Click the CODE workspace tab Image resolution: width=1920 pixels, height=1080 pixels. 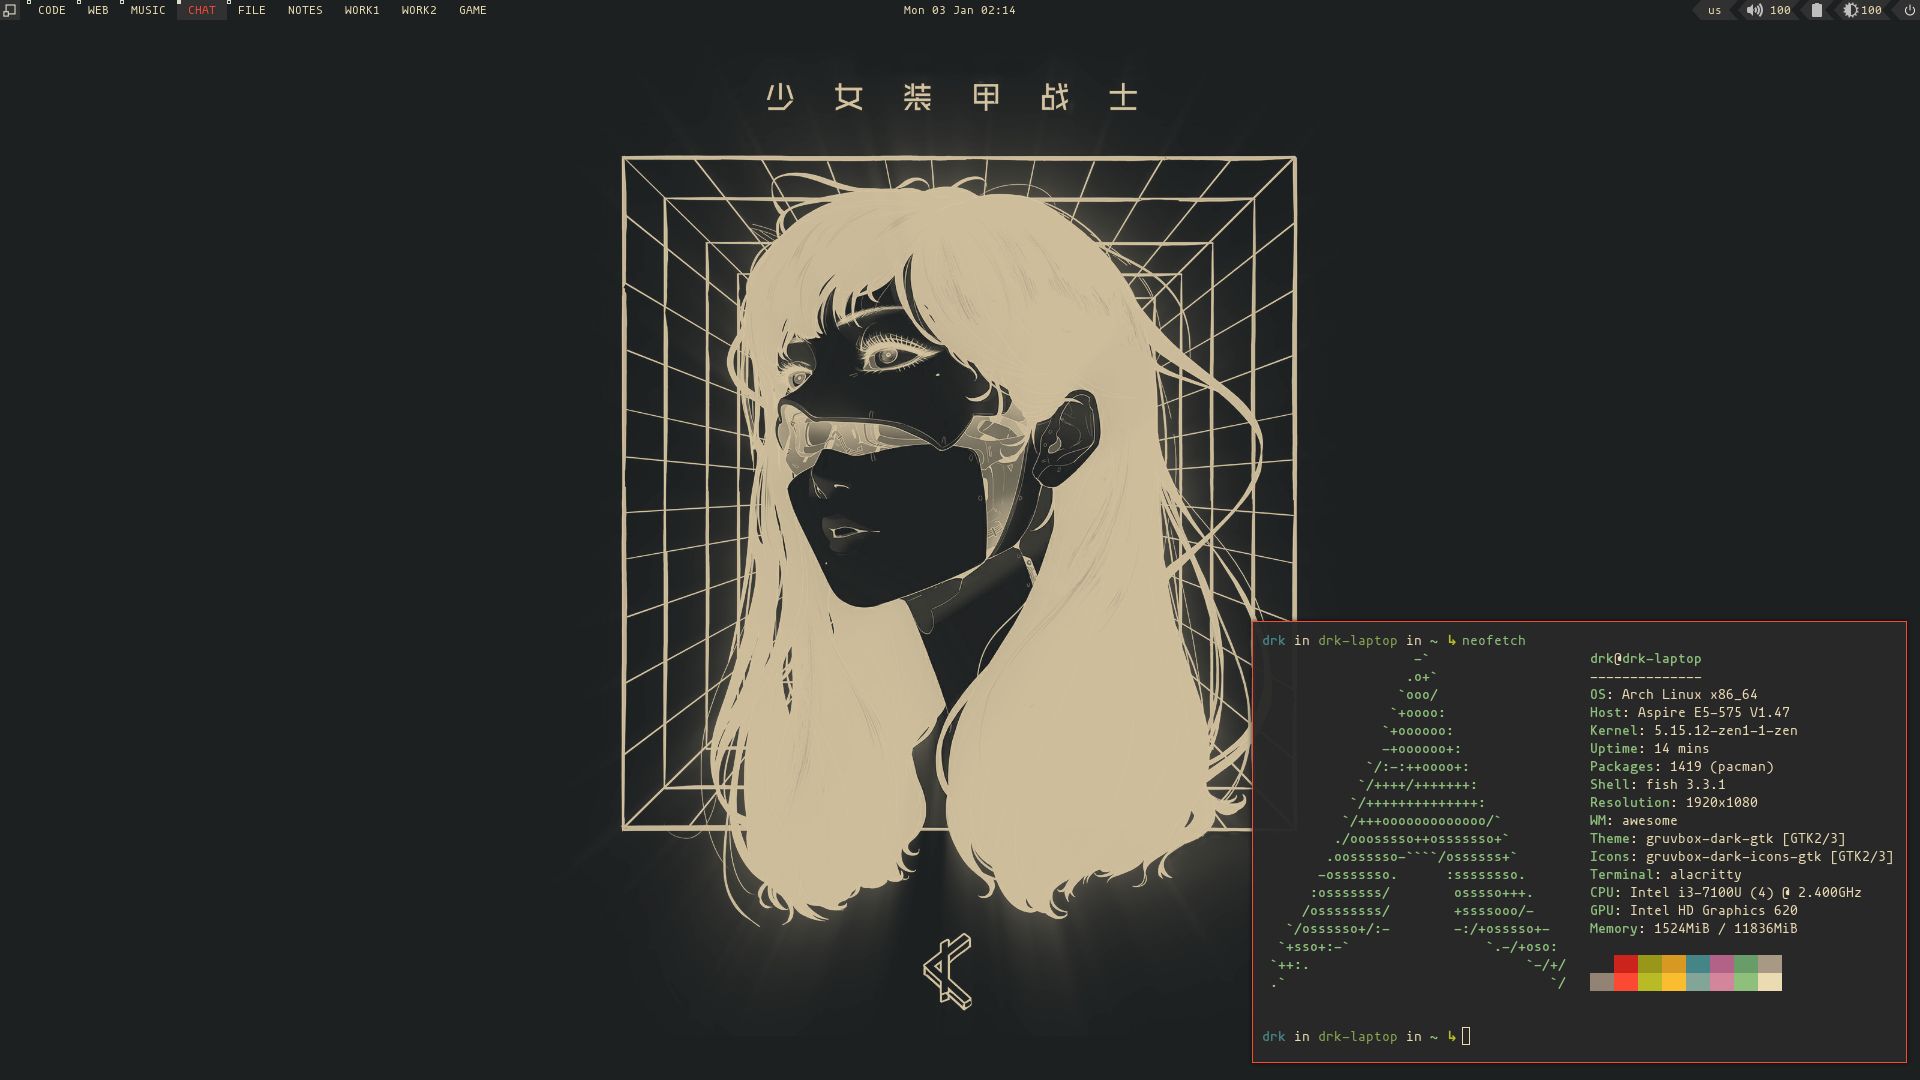(51, 11)
